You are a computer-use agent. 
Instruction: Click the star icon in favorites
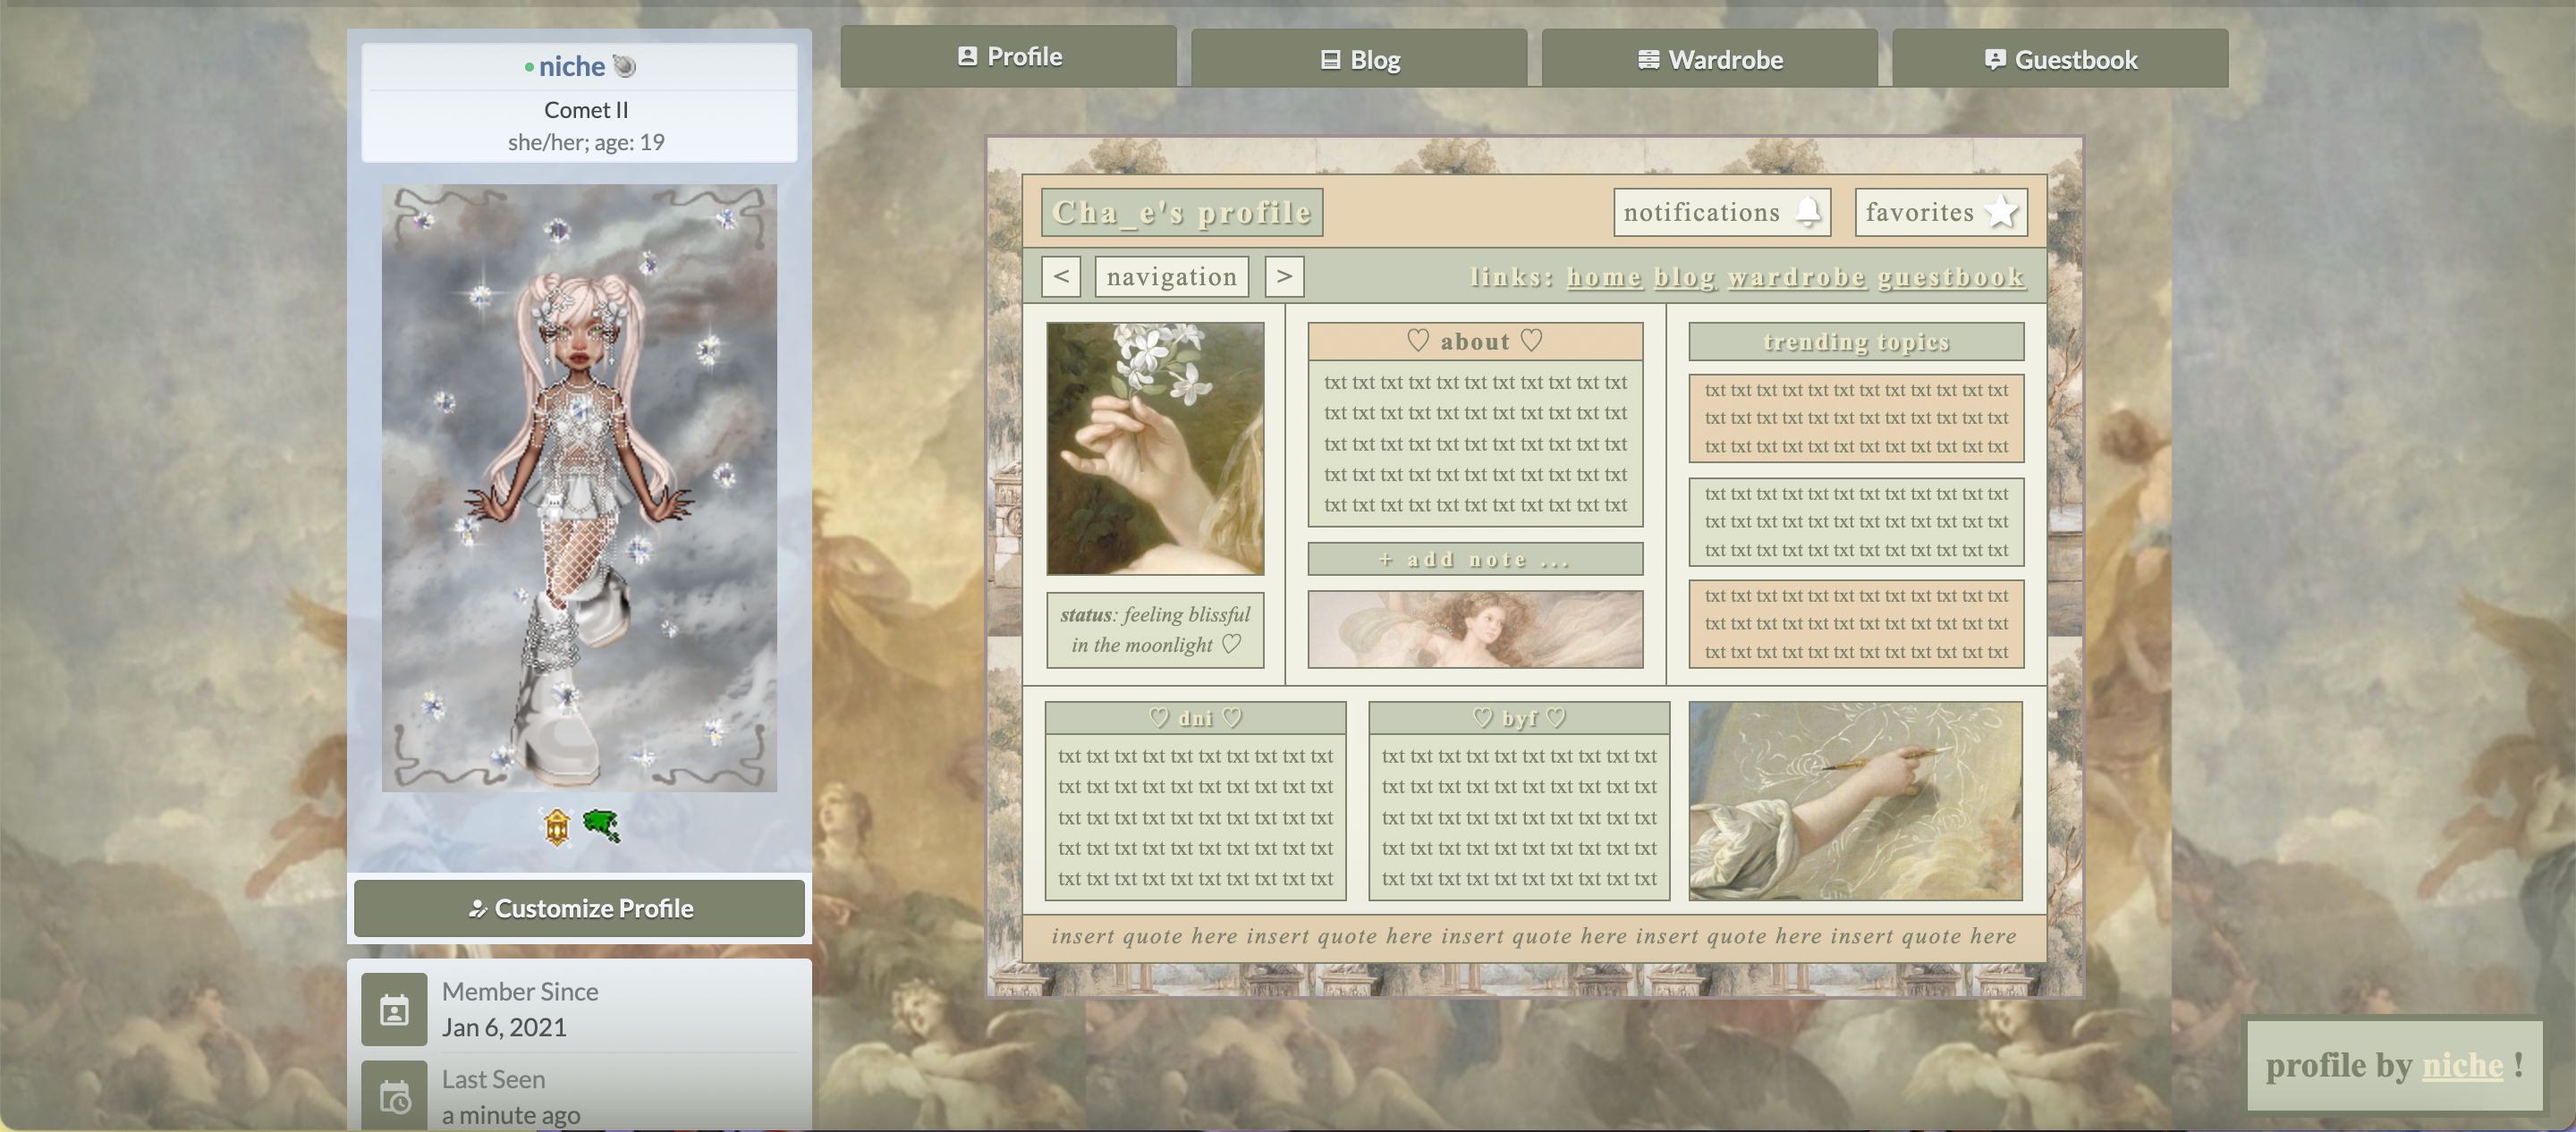(x=2001, y=211)
